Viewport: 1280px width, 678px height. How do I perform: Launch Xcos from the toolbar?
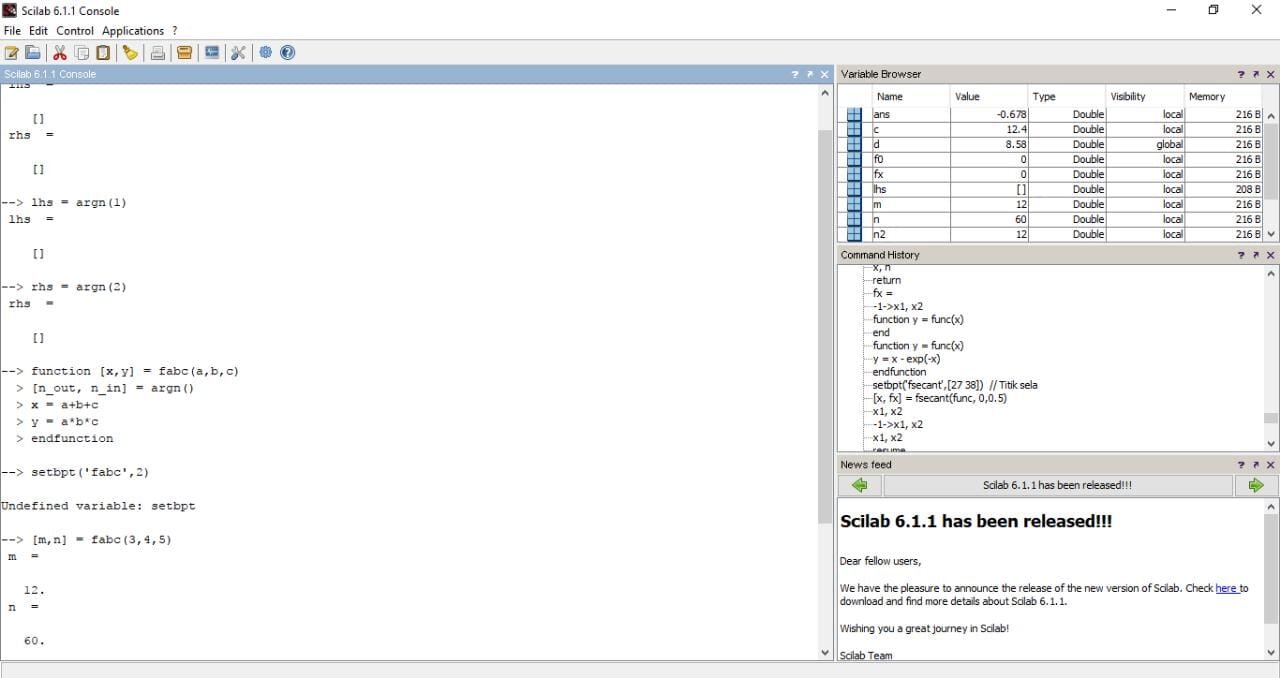tap(212, 53)
